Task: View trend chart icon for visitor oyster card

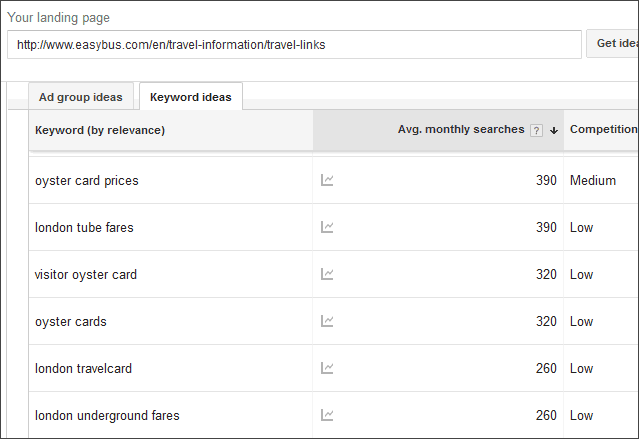Action: tap(327, 274)
